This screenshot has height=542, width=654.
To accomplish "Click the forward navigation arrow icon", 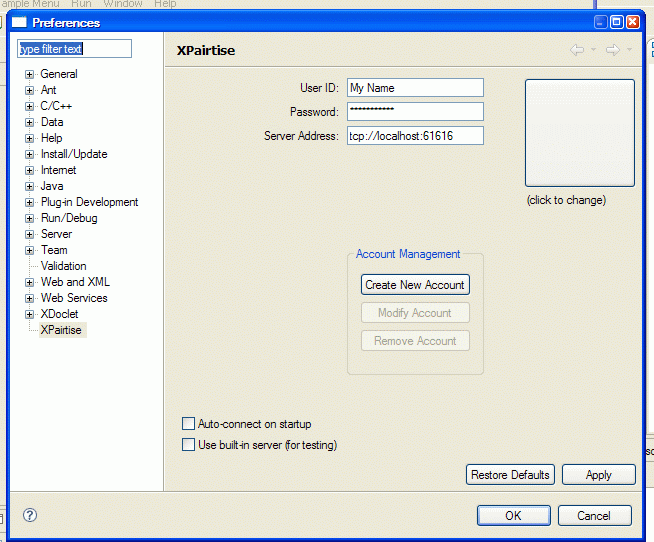I will coord(612,50).
